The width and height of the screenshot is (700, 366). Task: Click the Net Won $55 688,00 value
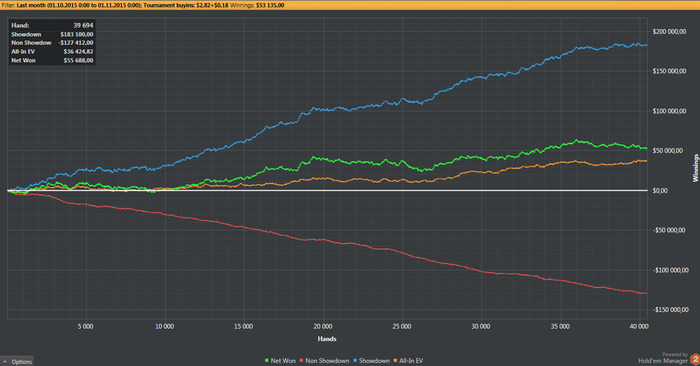click(x=78, y=60)
